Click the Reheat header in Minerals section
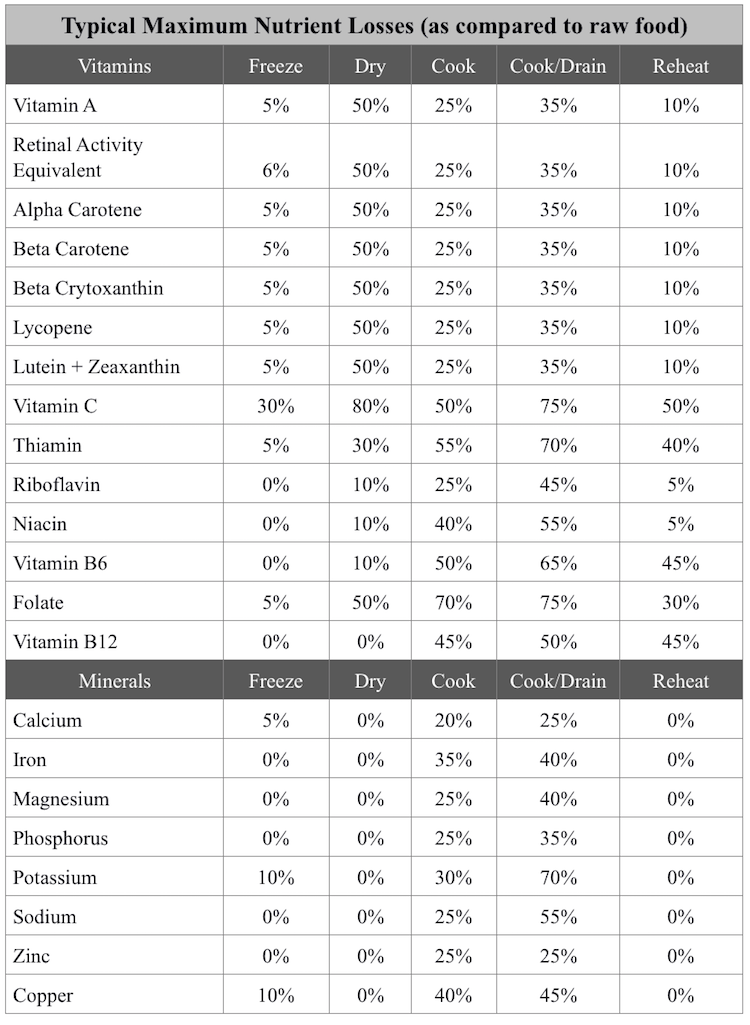Viewport: 750px width, 1025px height. point(681,681)
